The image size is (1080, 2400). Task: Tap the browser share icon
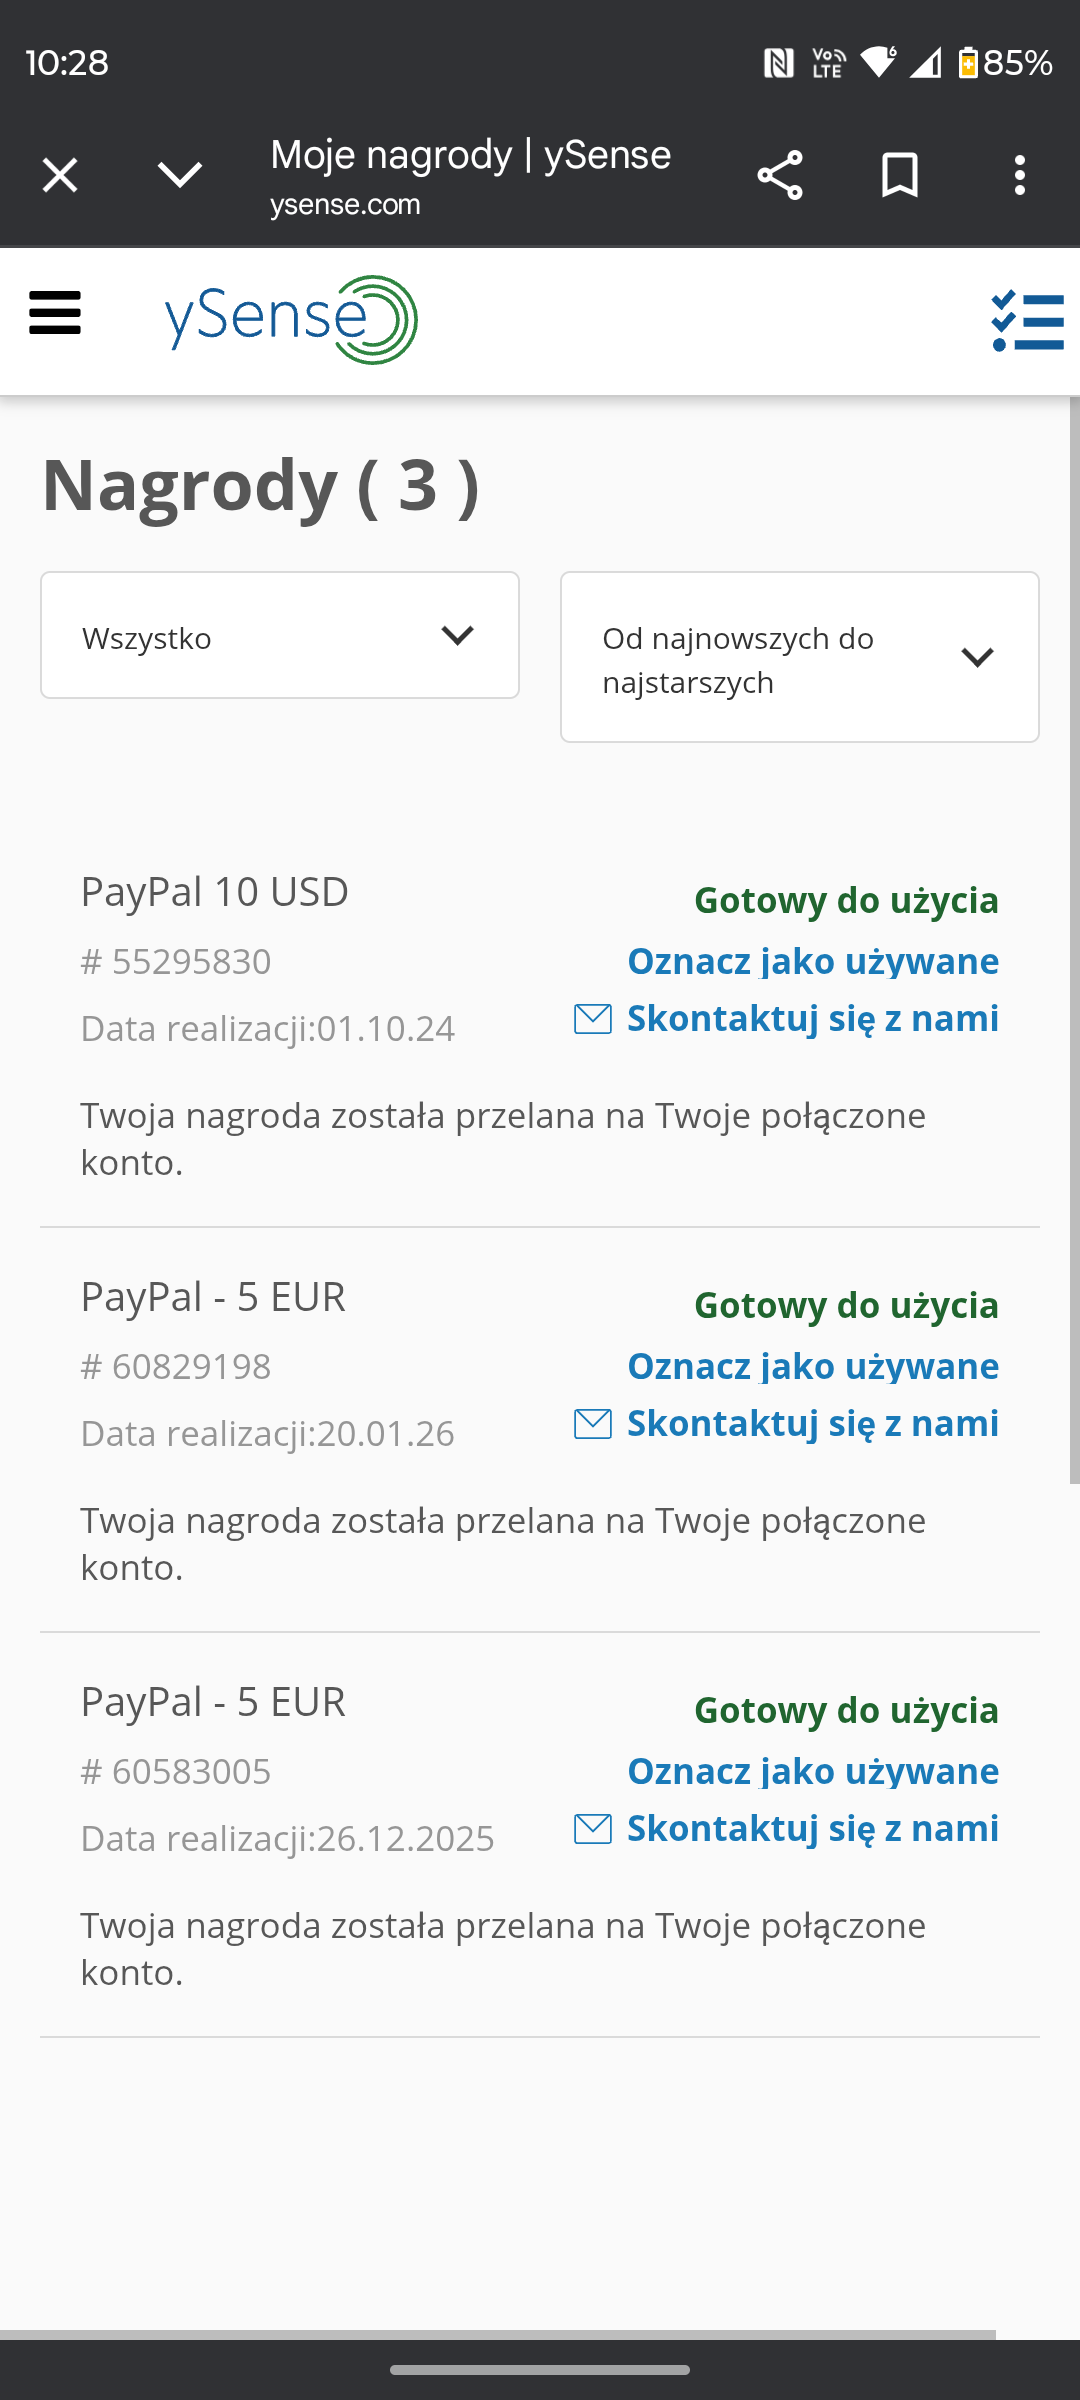(x=780, y=176)
